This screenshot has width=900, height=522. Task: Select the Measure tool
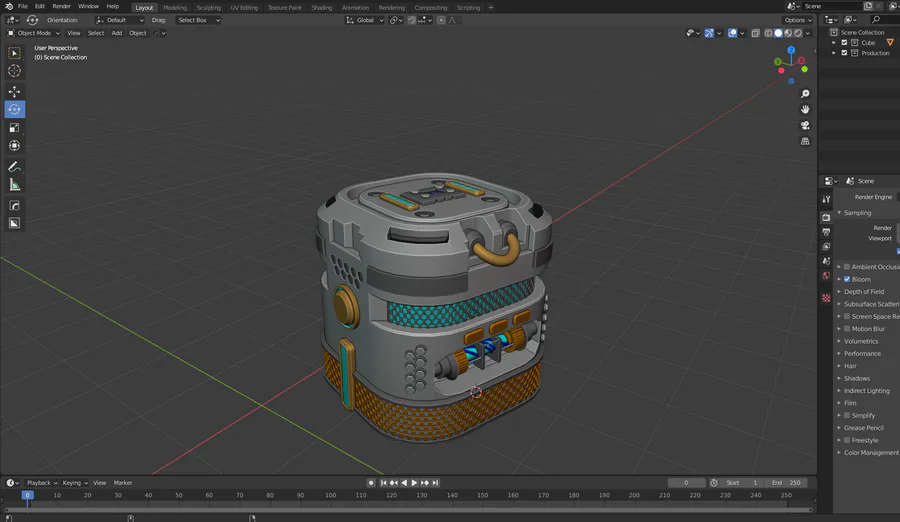14,185
